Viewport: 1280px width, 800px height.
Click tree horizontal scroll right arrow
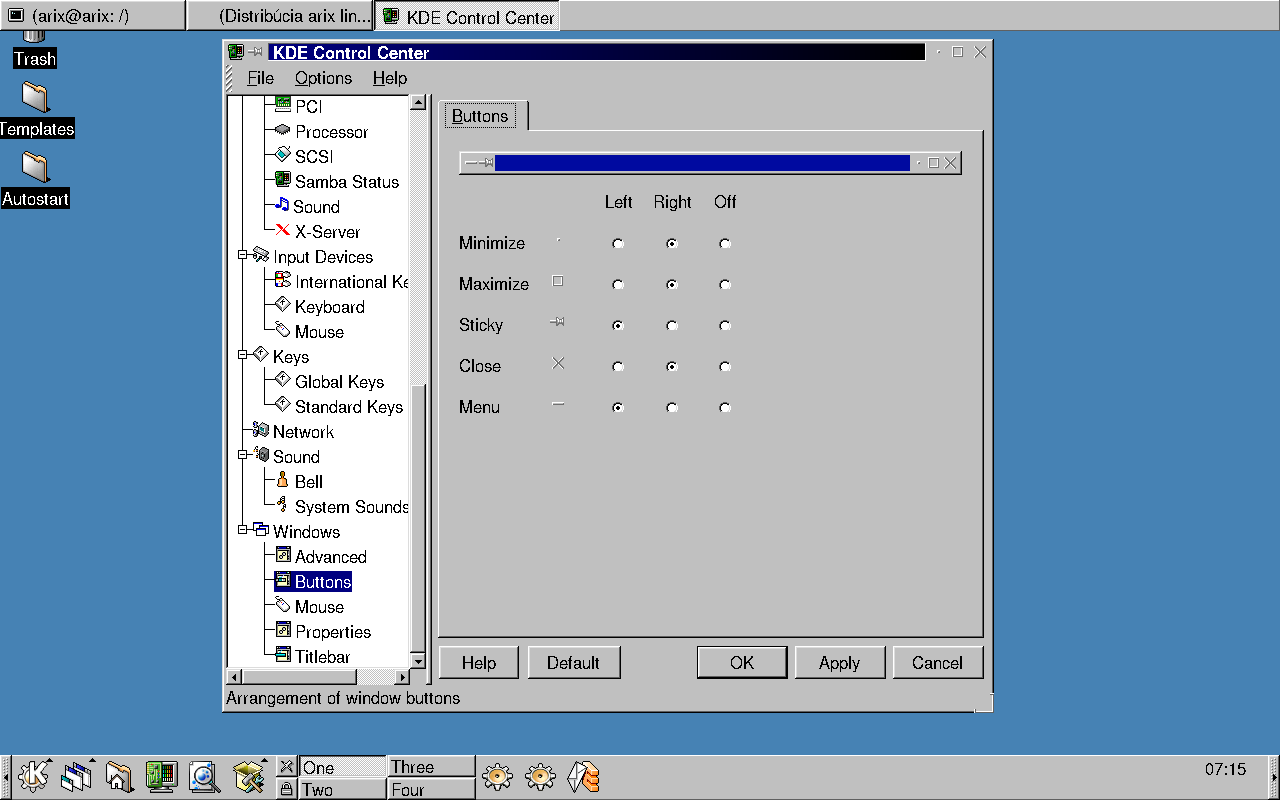pos(403,677)
